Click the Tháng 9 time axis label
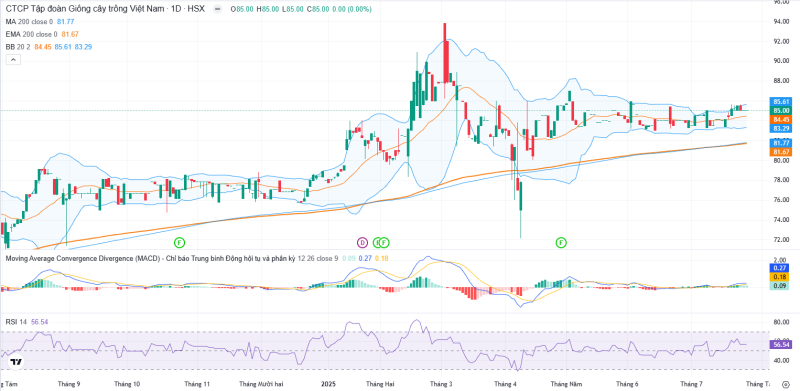The height and width of the screenshot is (391, 800). (69, 384)
